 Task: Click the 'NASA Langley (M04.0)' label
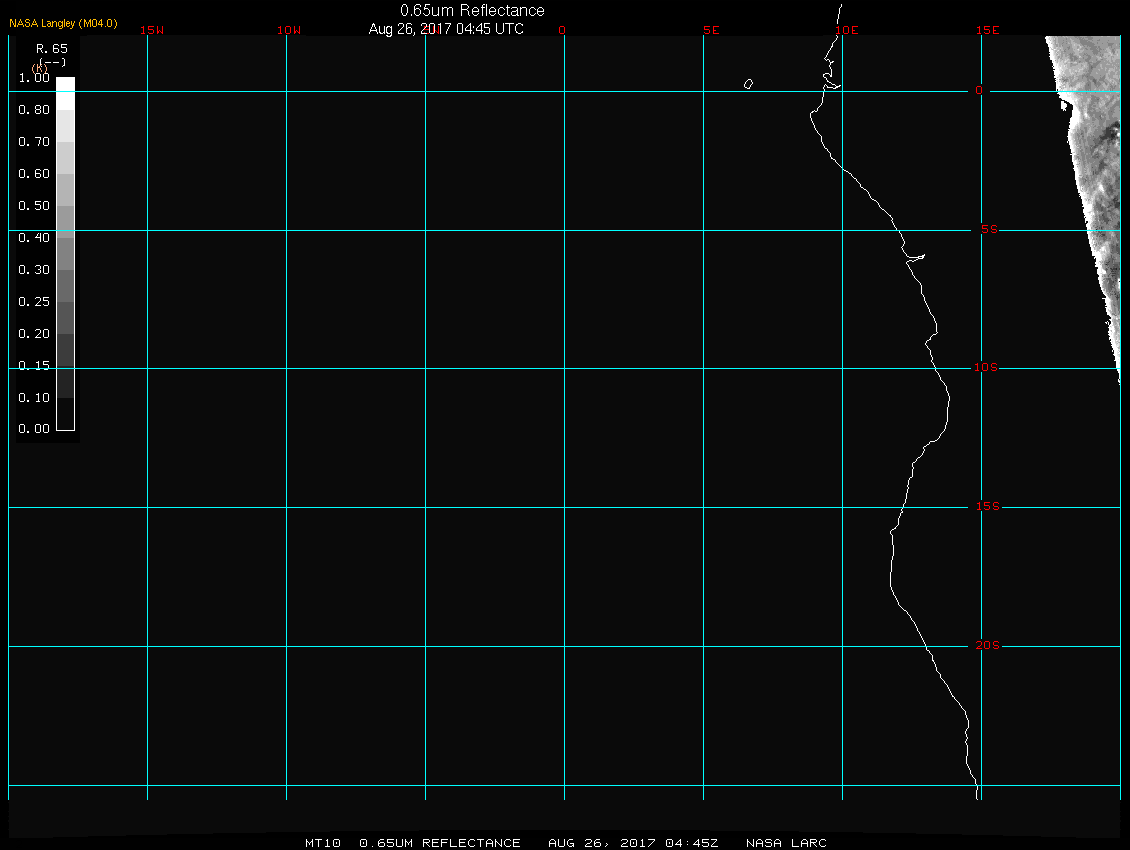(x=63, y=23)
